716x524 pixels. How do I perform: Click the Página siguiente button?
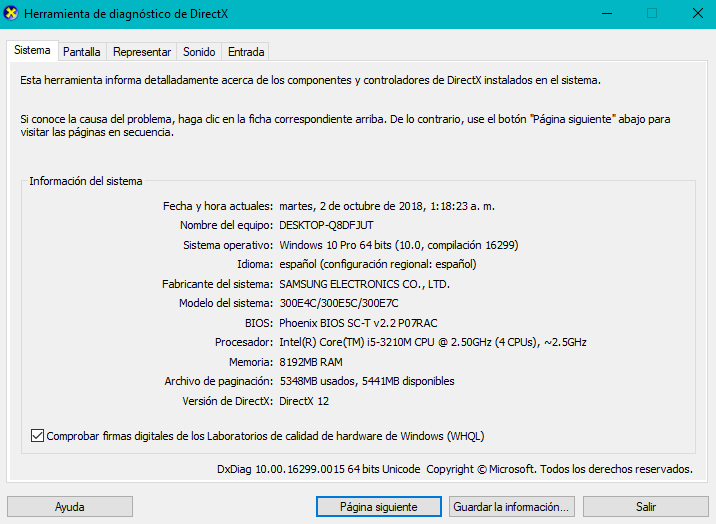click(378, 507)
